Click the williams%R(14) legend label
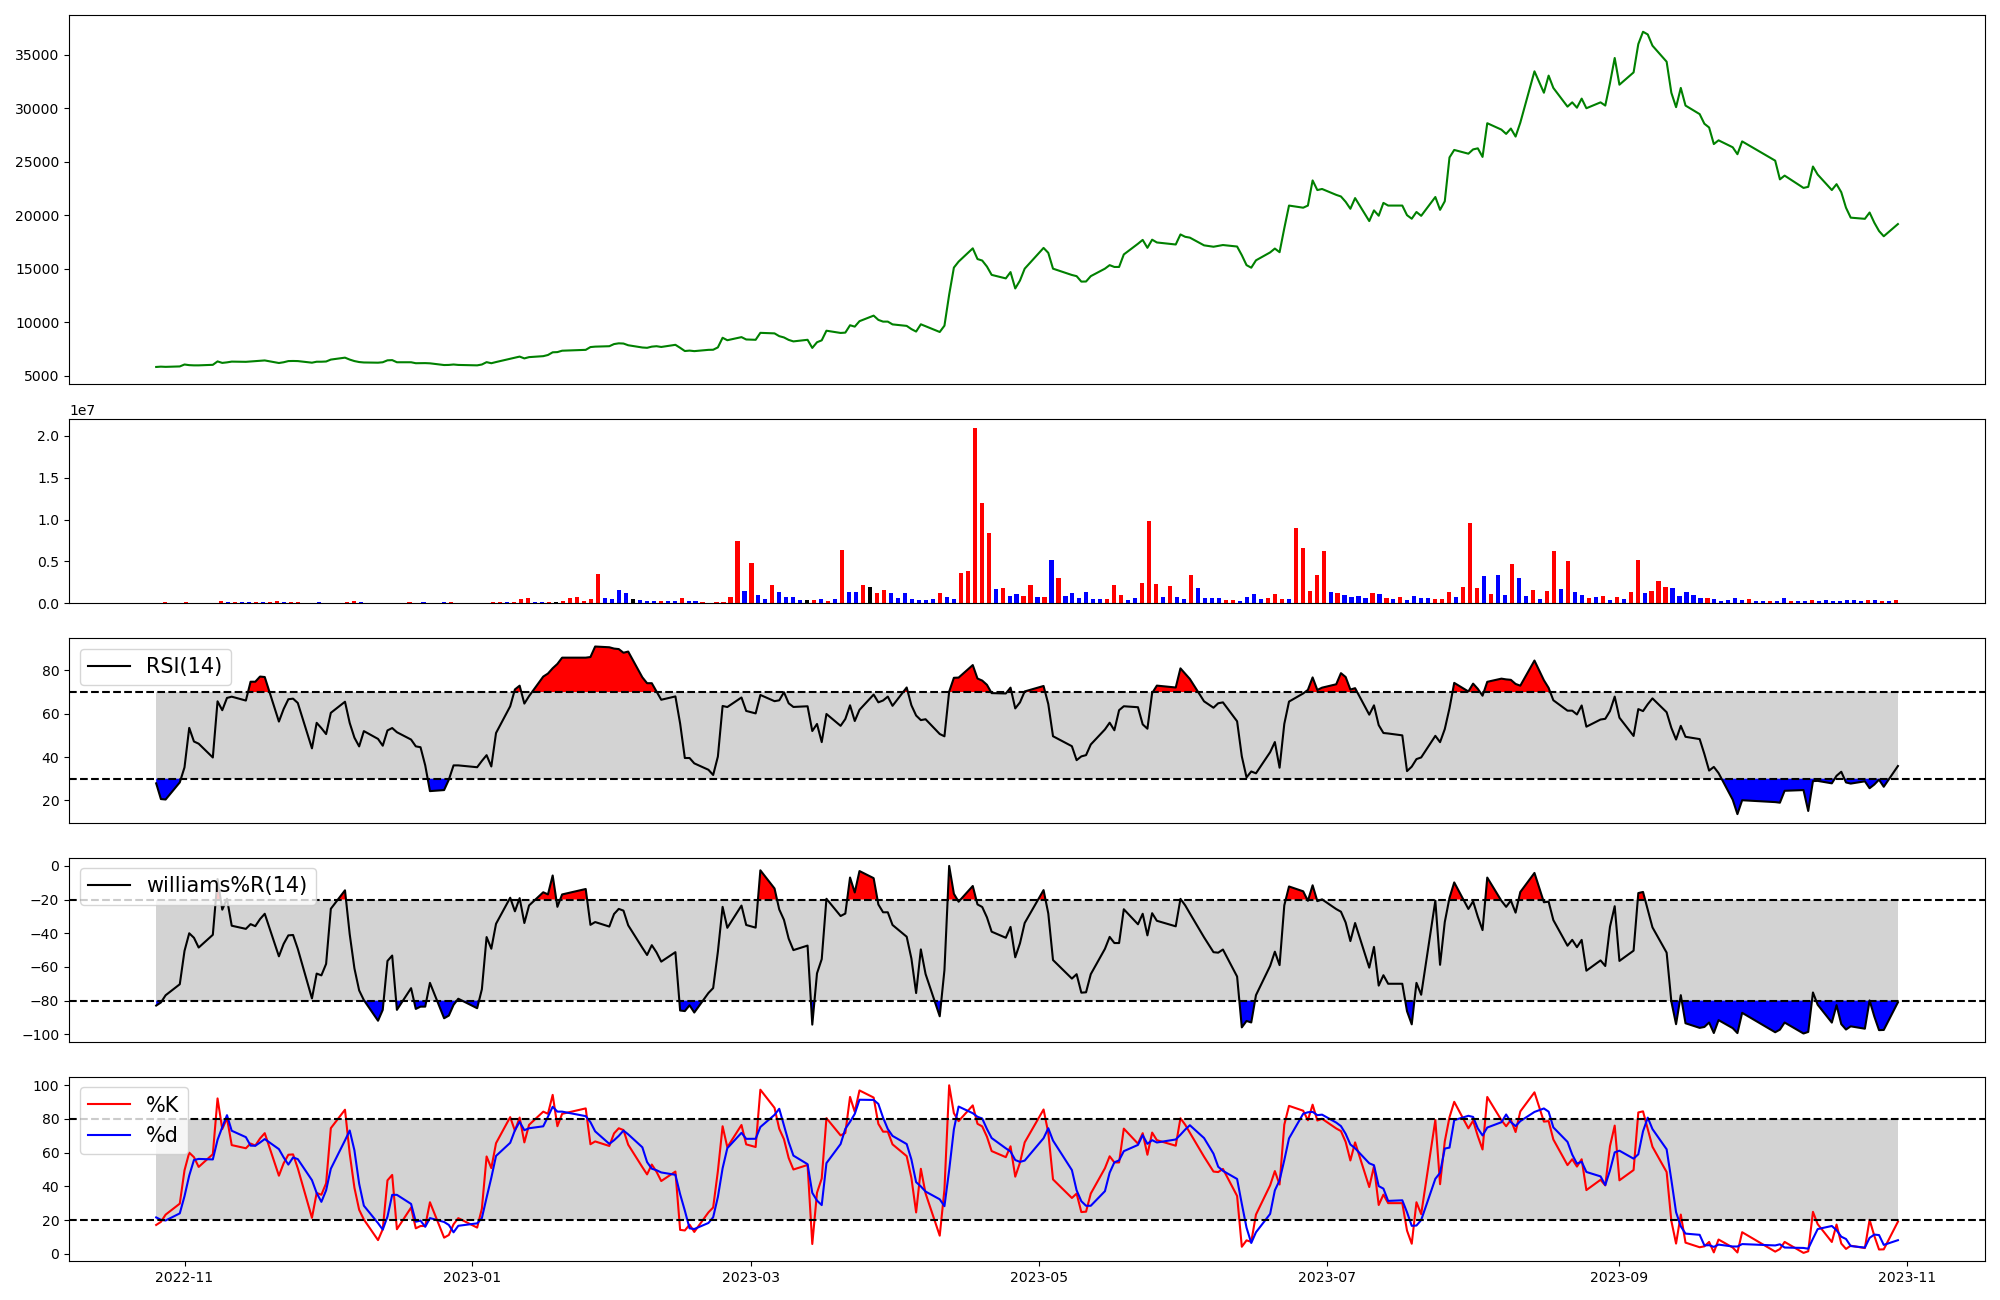 click(226, 885)
